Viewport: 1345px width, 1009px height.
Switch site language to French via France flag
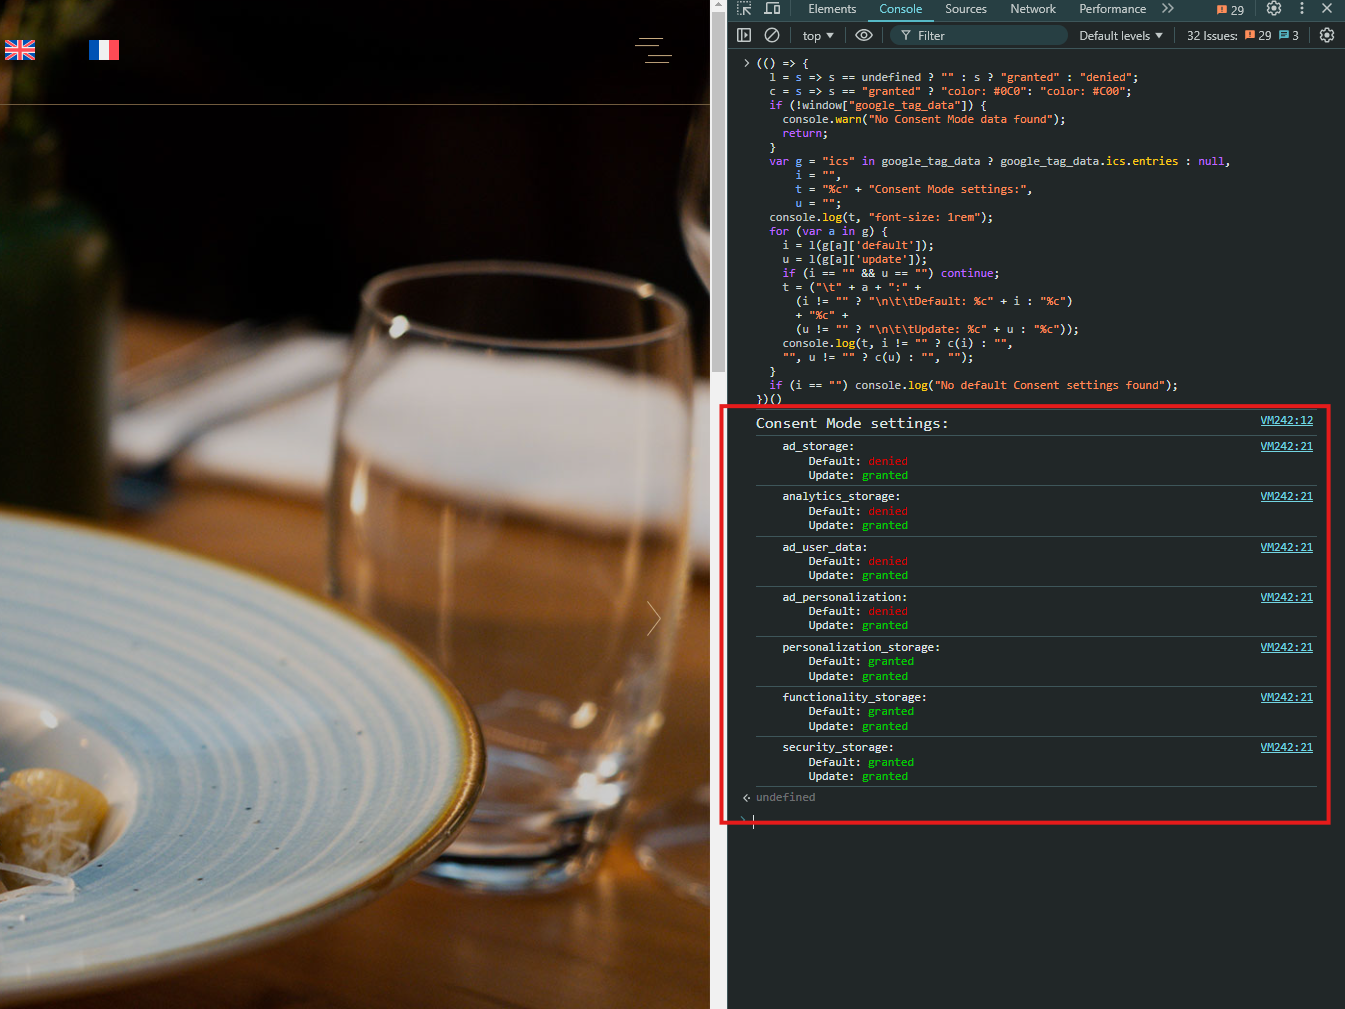coord(104,50)
